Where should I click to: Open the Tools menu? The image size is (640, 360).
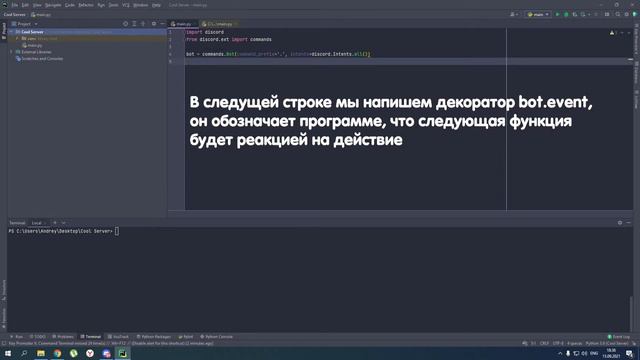[113, 5]
